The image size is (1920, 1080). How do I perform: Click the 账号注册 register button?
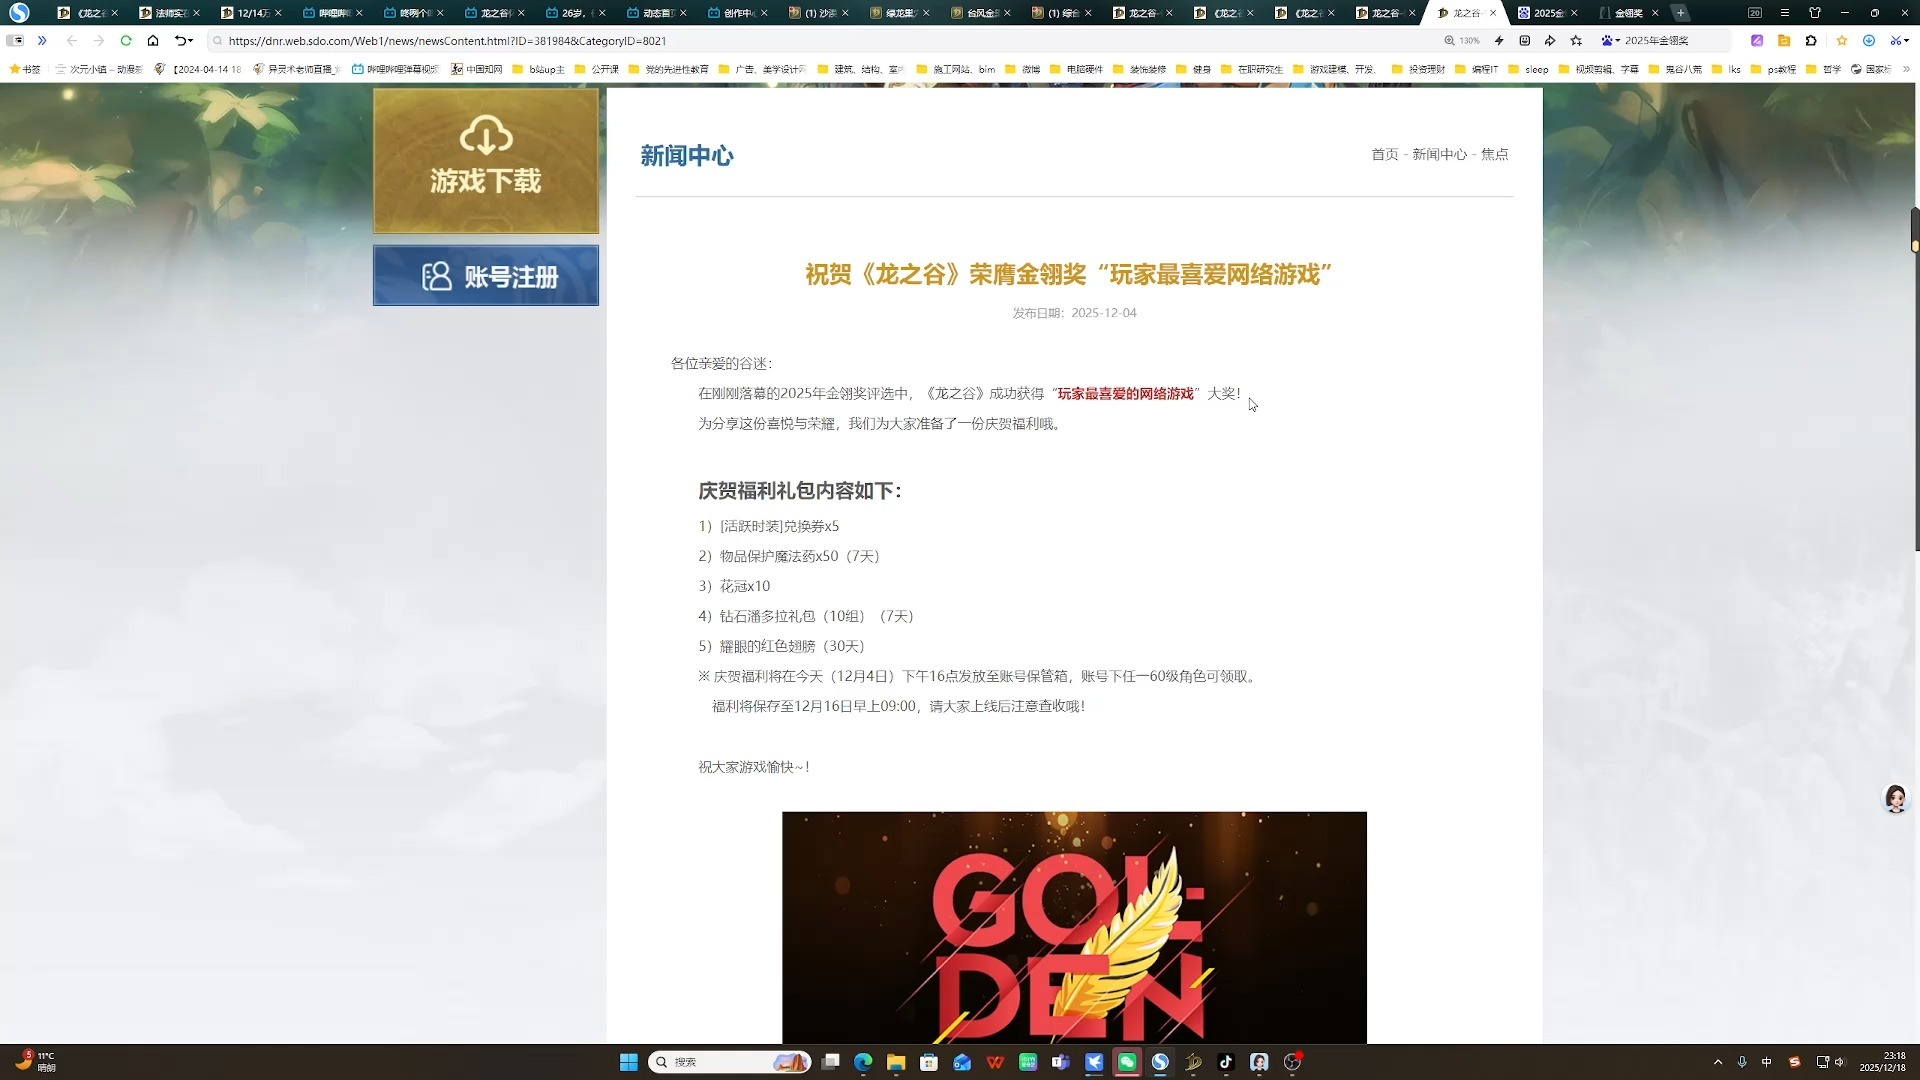pos(486,276)
